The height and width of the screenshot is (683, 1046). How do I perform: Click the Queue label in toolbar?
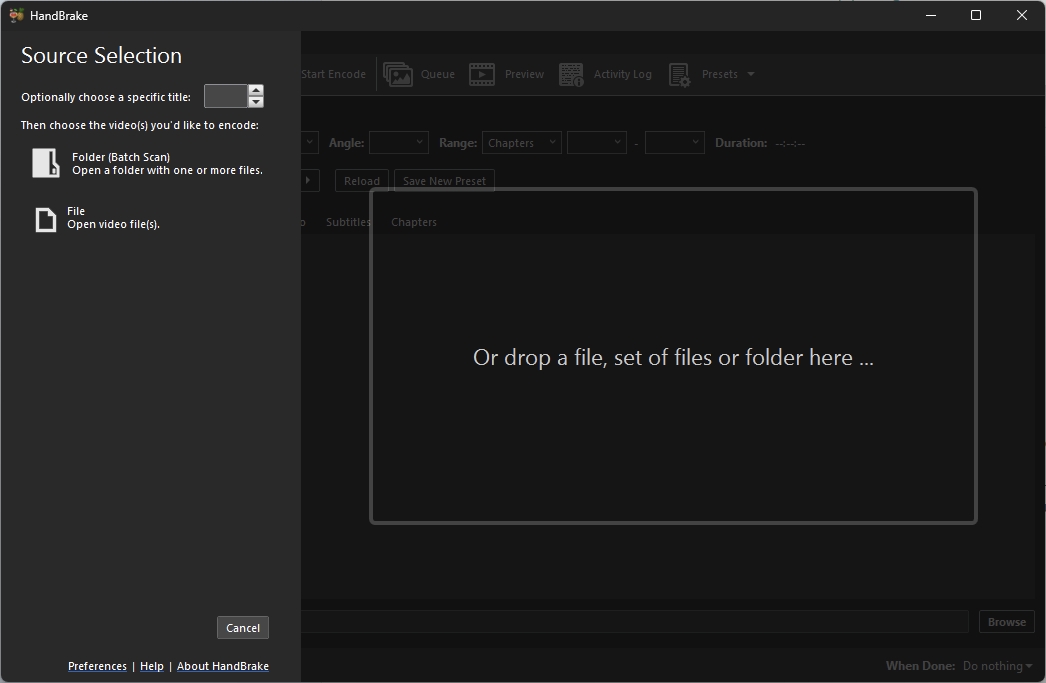(x=438, y=74)
